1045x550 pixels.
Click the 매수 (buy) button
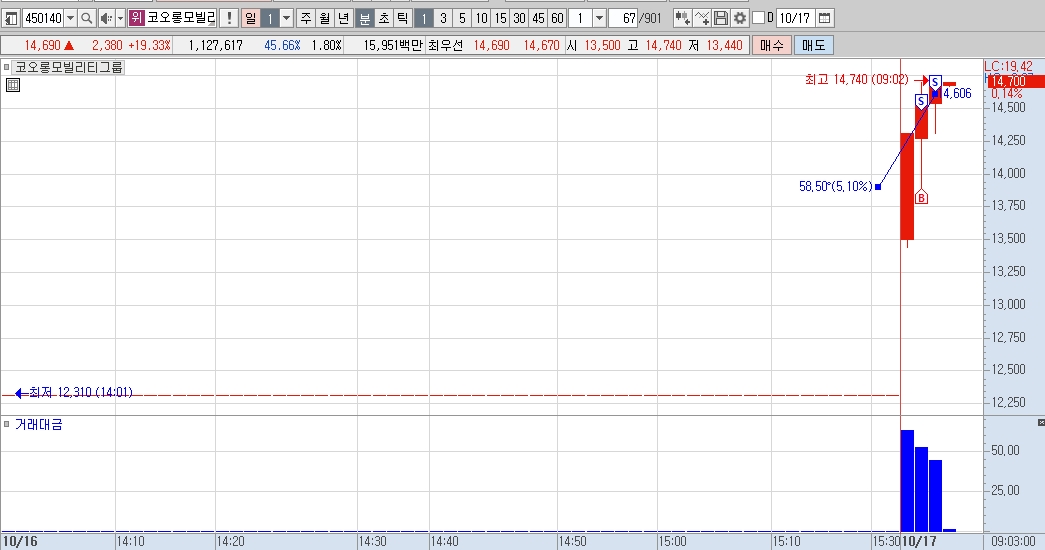[x=772, y=45]
